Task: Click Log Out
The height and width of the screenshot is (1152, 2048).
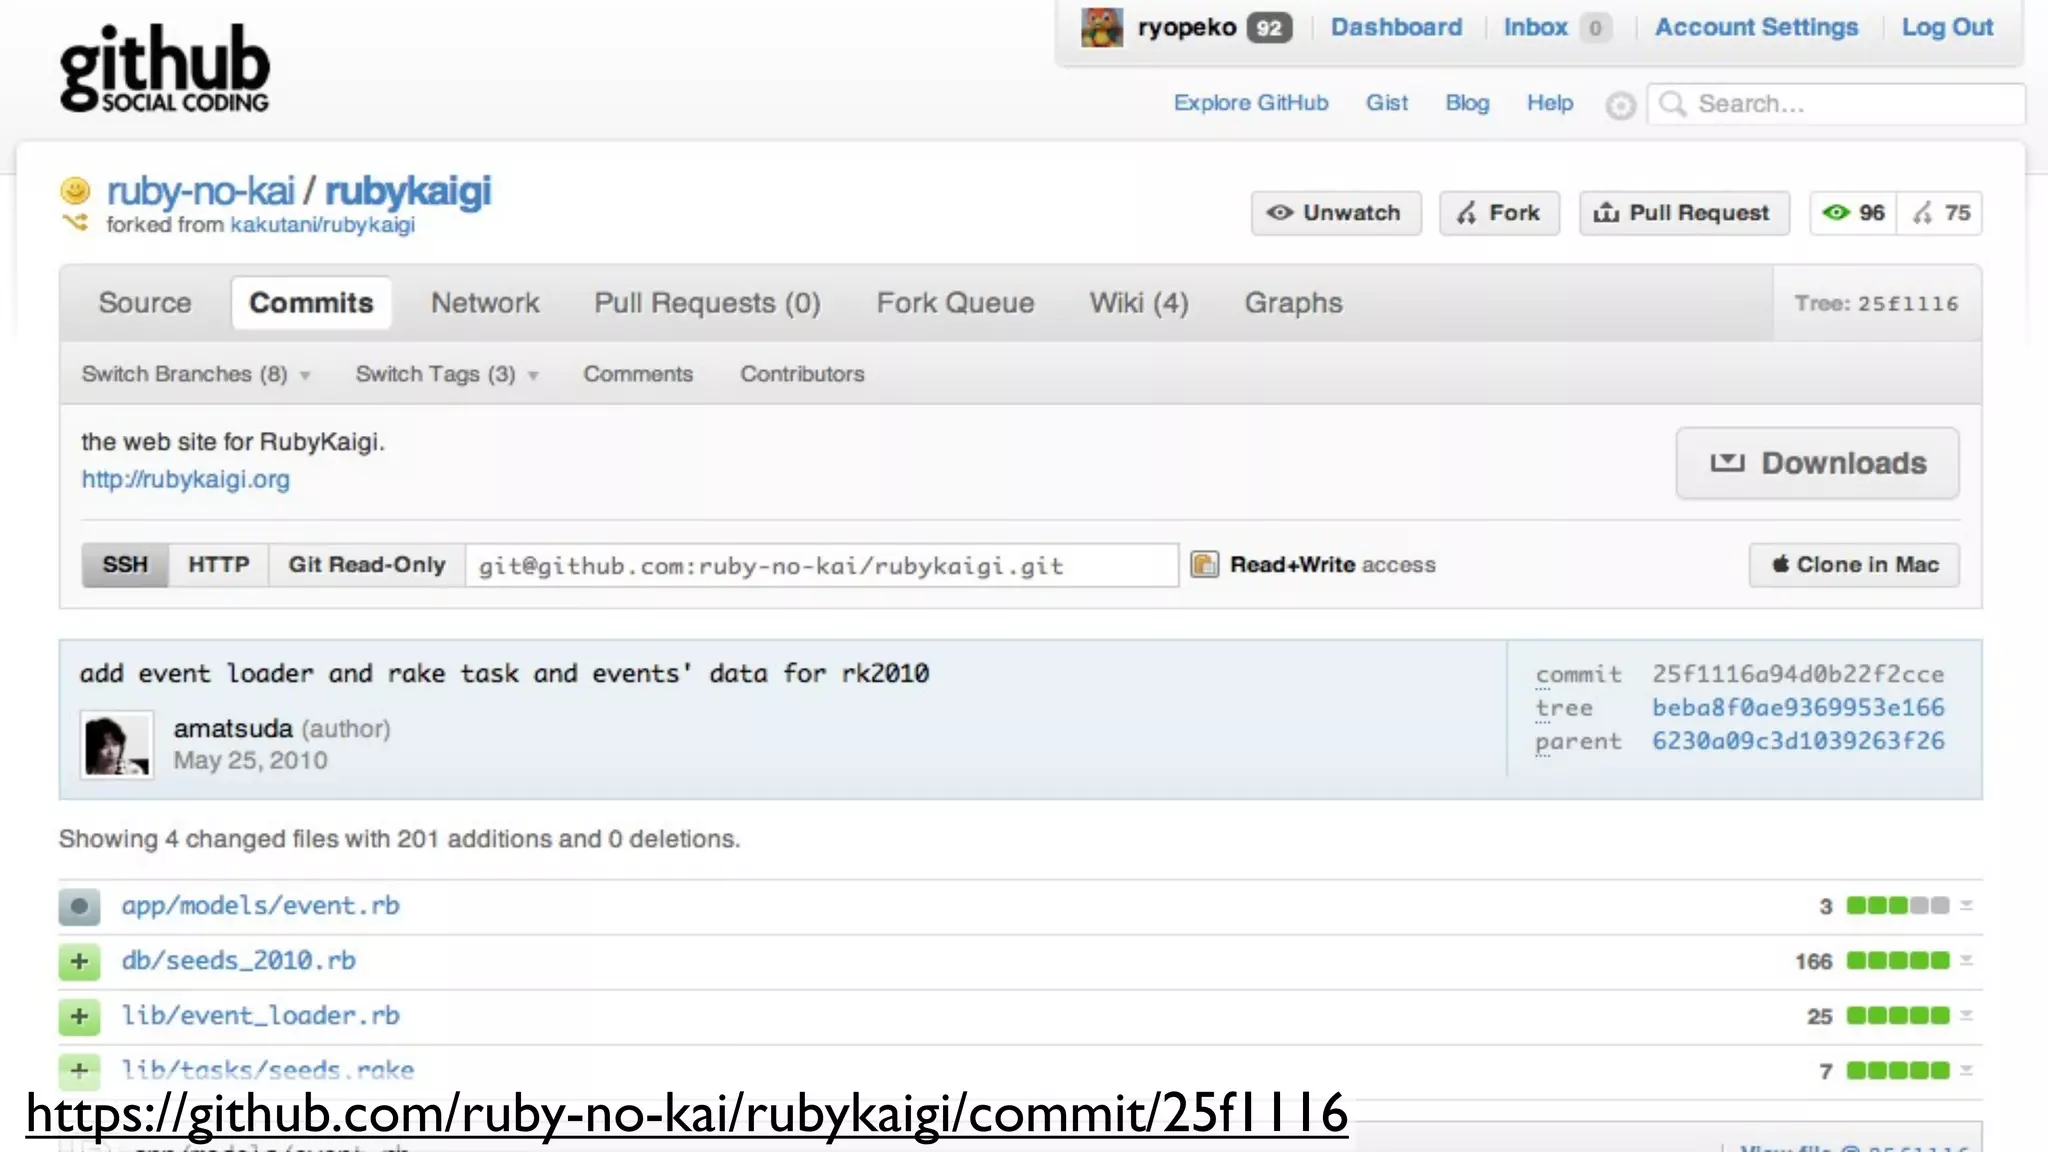Action: click(x=1947, y=27)
